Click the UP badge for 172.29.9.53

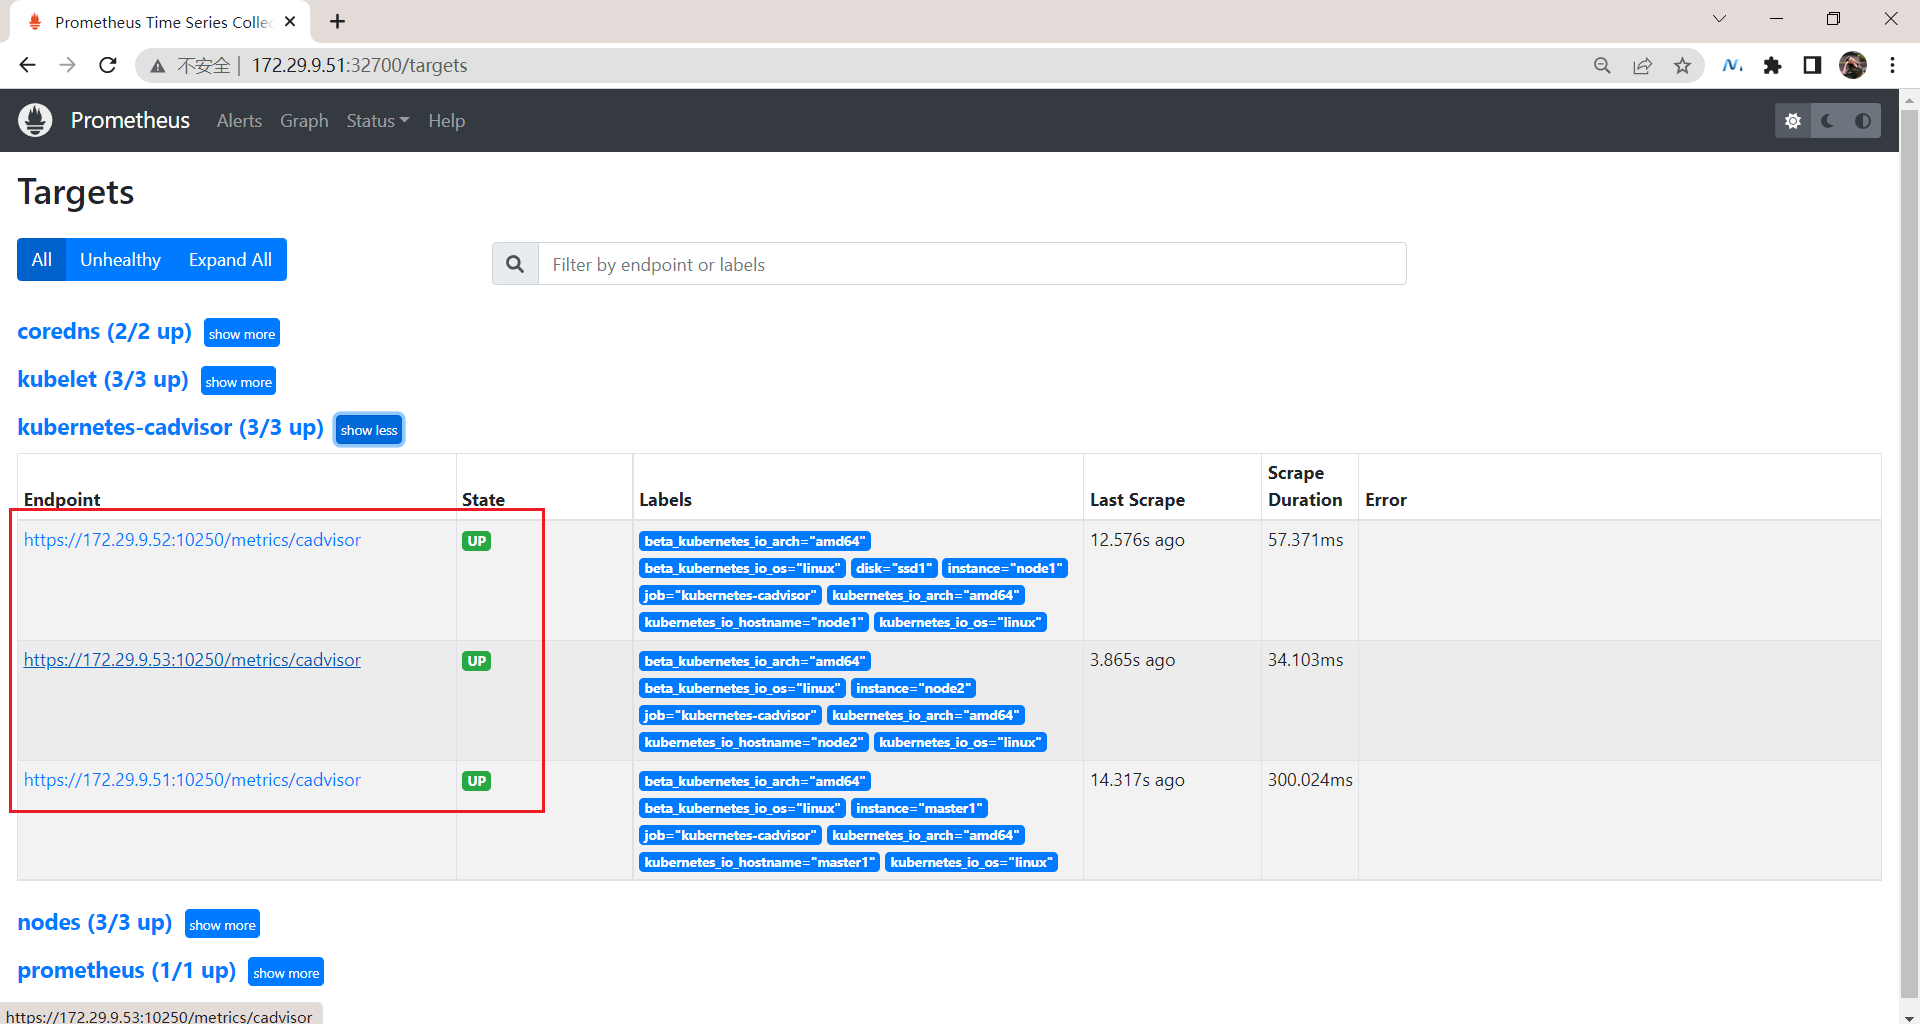coord(476,661)
